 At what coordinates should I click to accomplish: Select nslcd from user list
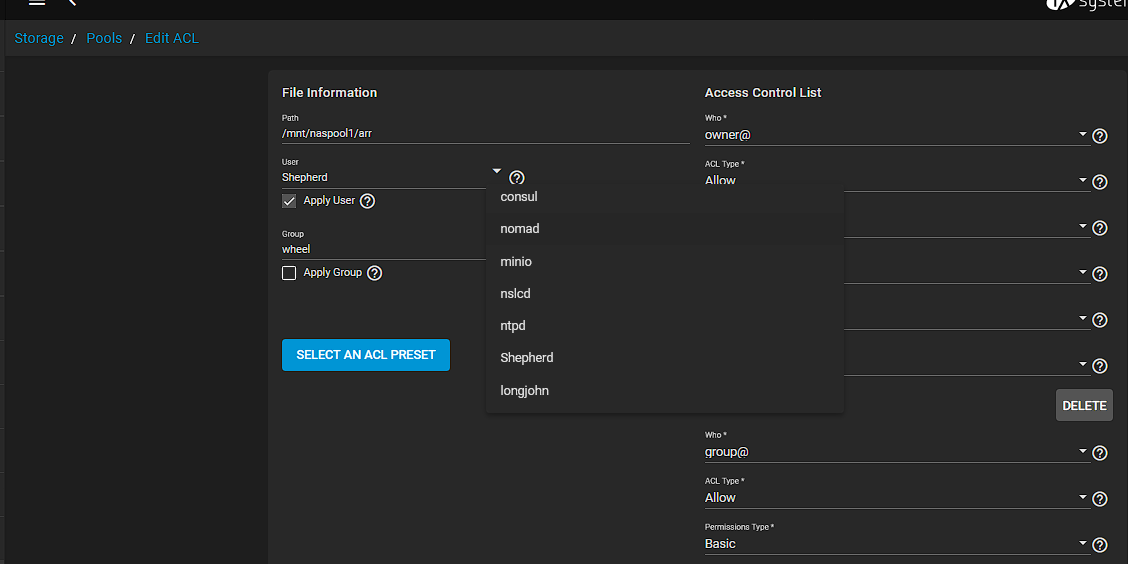pyautogui.click(x=665, y=294)
